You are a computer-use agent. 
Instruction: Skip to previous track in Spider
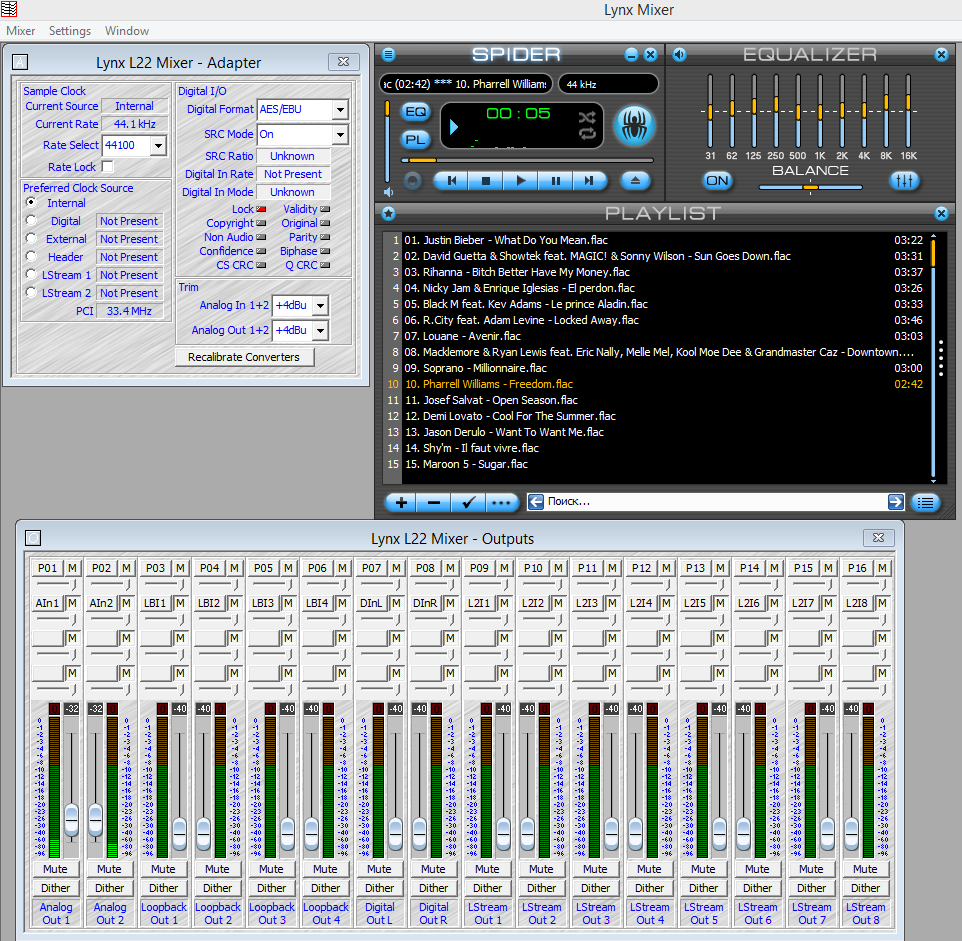[x=452, y=181]
